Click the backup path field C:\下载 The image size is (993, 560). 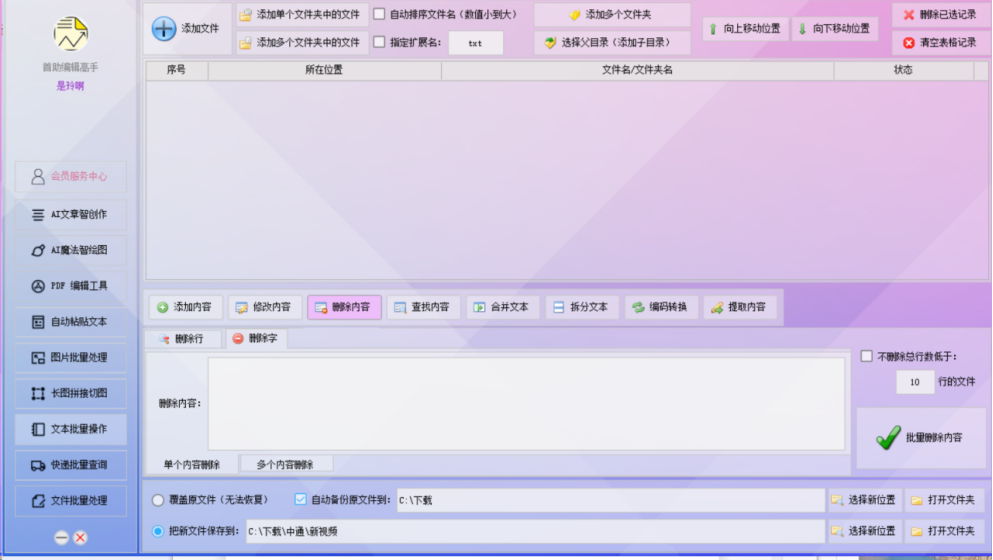tap(610, 500)
